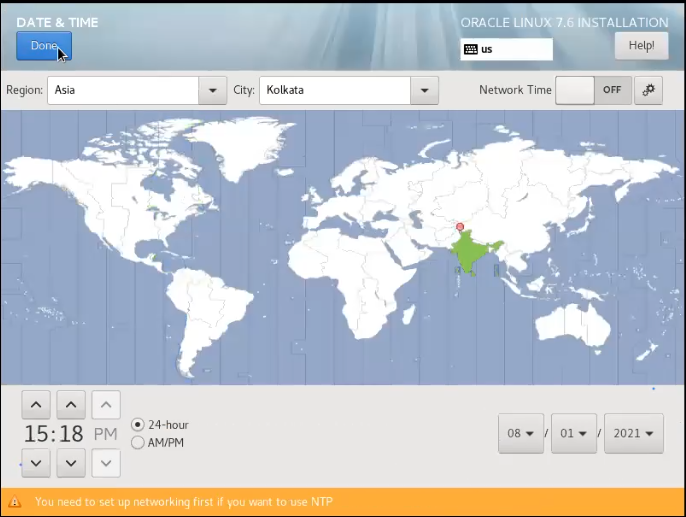Increase the minutes with up arrow
The image size is (686, 517).
click(x=71, y=405)
